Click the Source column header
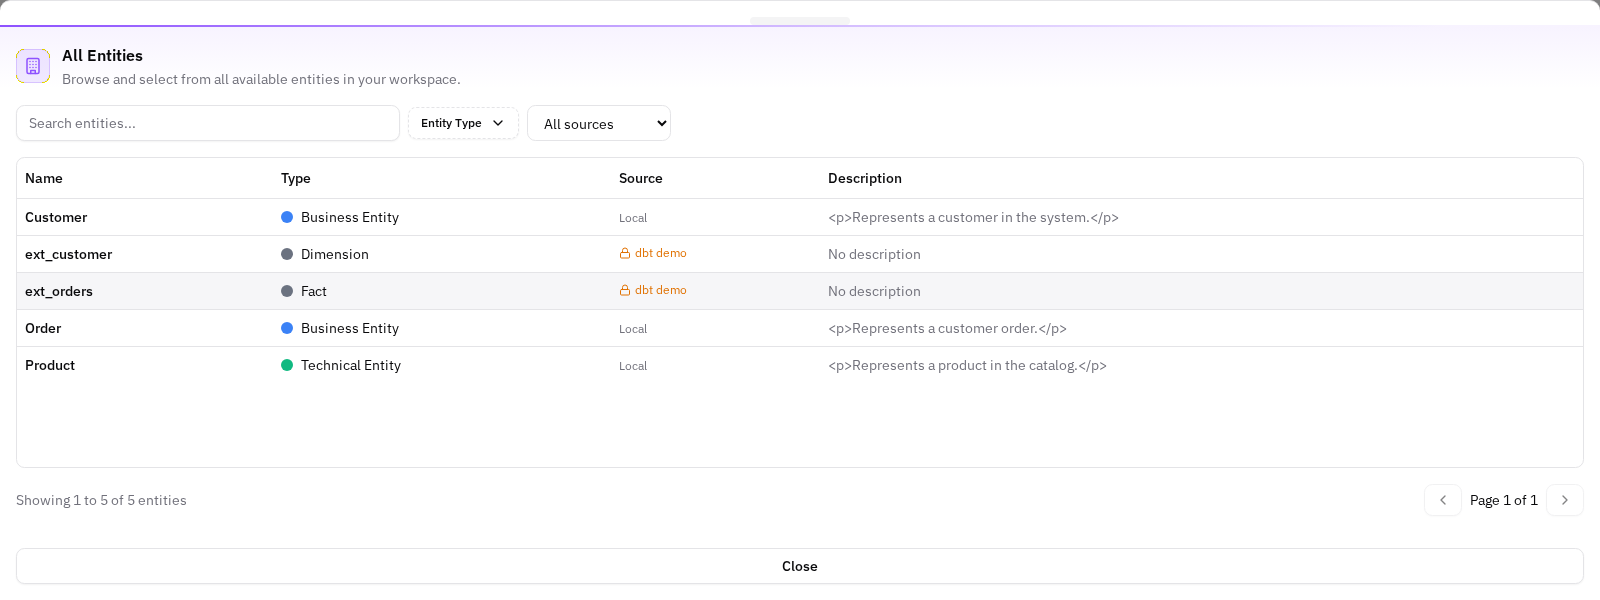The width and height of the screenshot is (1600, 600). click(641, 178)
